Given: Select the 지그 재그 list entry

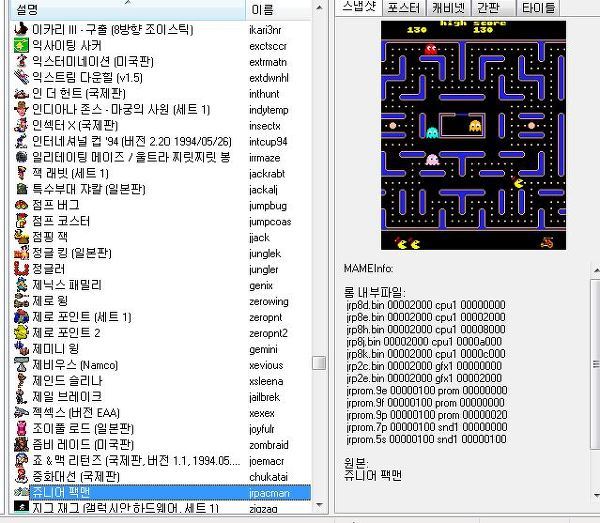Looking at the screenshot, I should [x=163, y=507].
